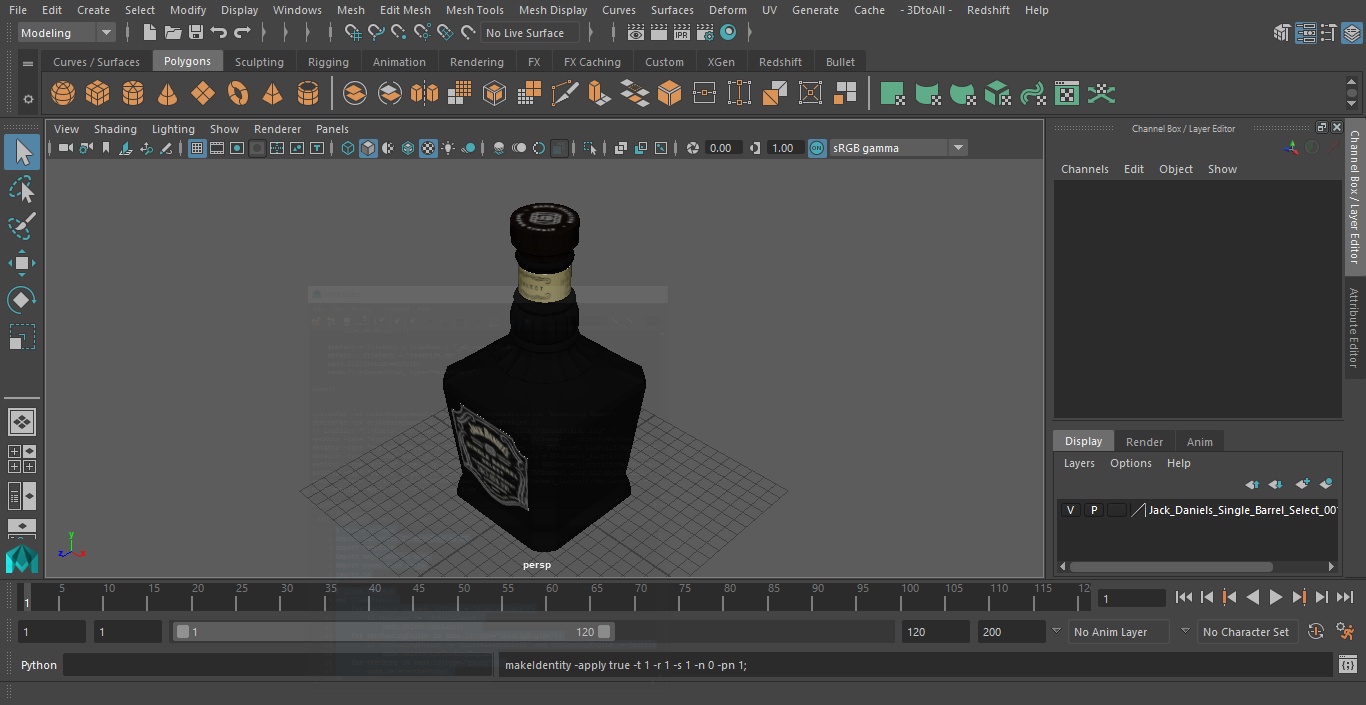Activate the Lasso select tool
This screenshot has height=705, width=1366.
pyautogui.click(x=22, y=189)
